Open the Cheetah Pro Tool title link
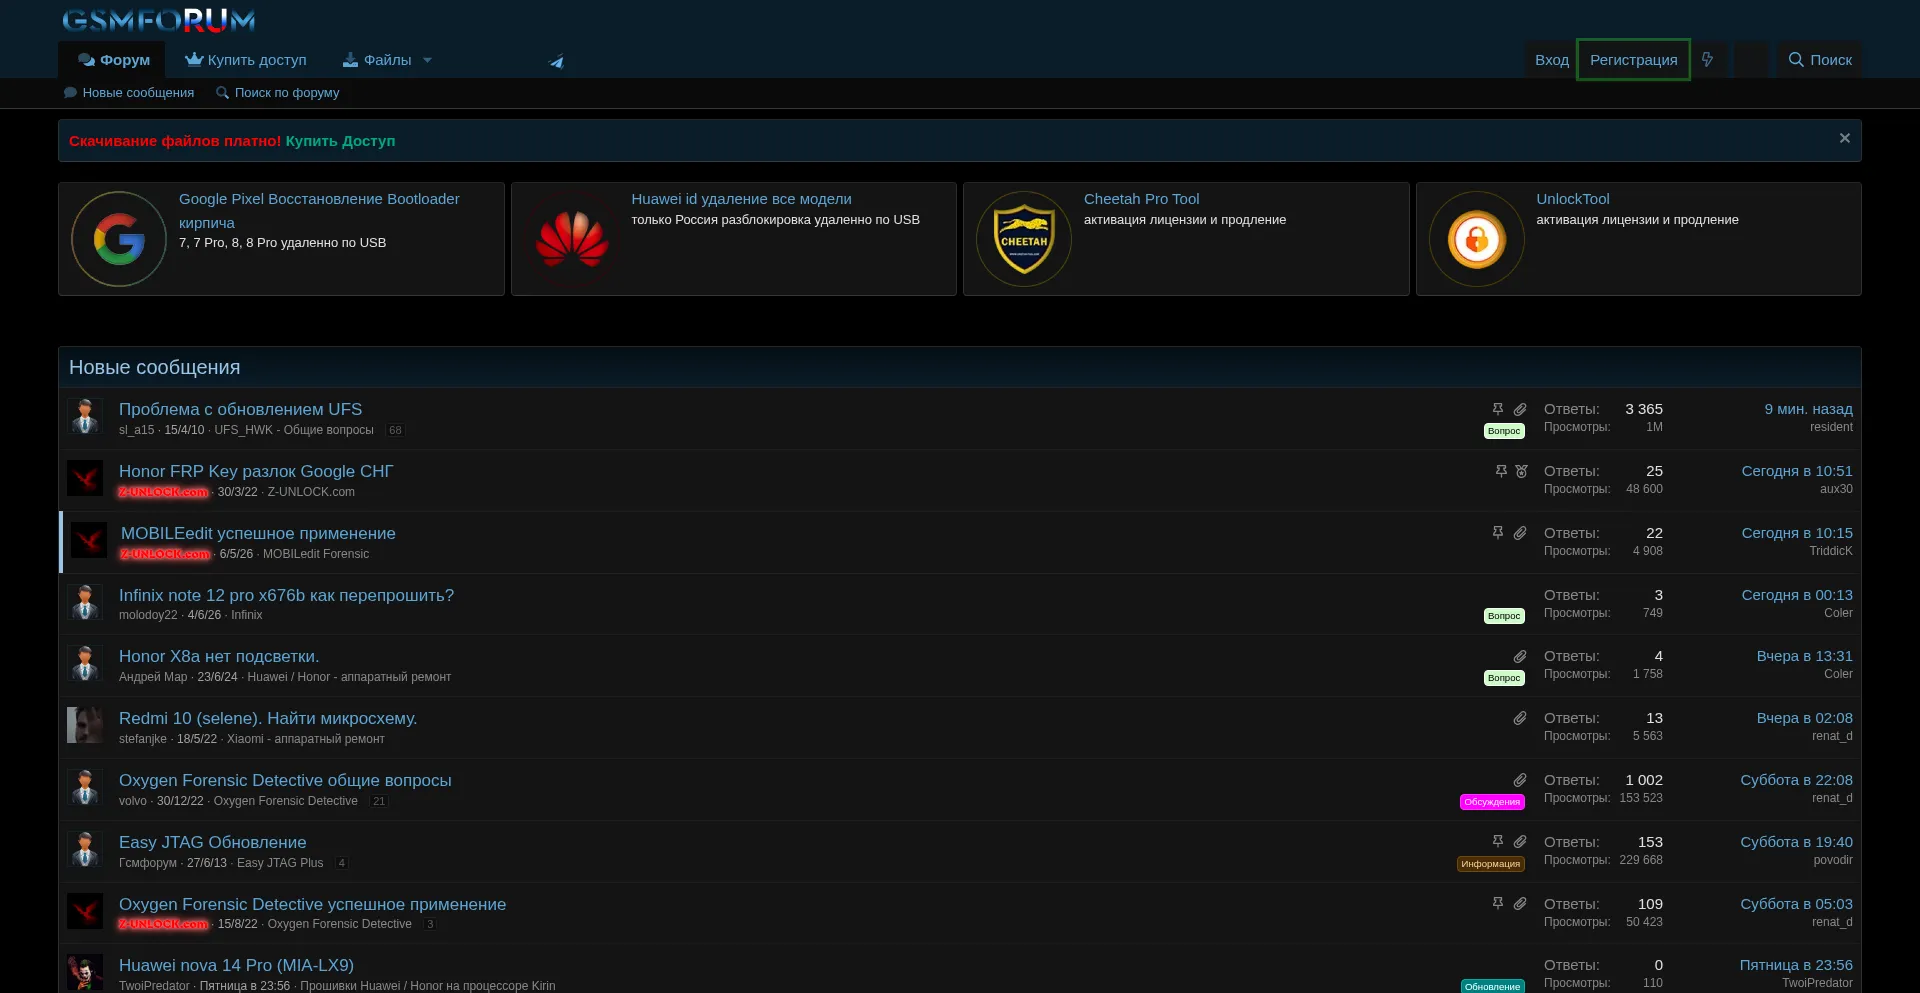Viewport: 1920px width, 993px height. click(1141, 199)
